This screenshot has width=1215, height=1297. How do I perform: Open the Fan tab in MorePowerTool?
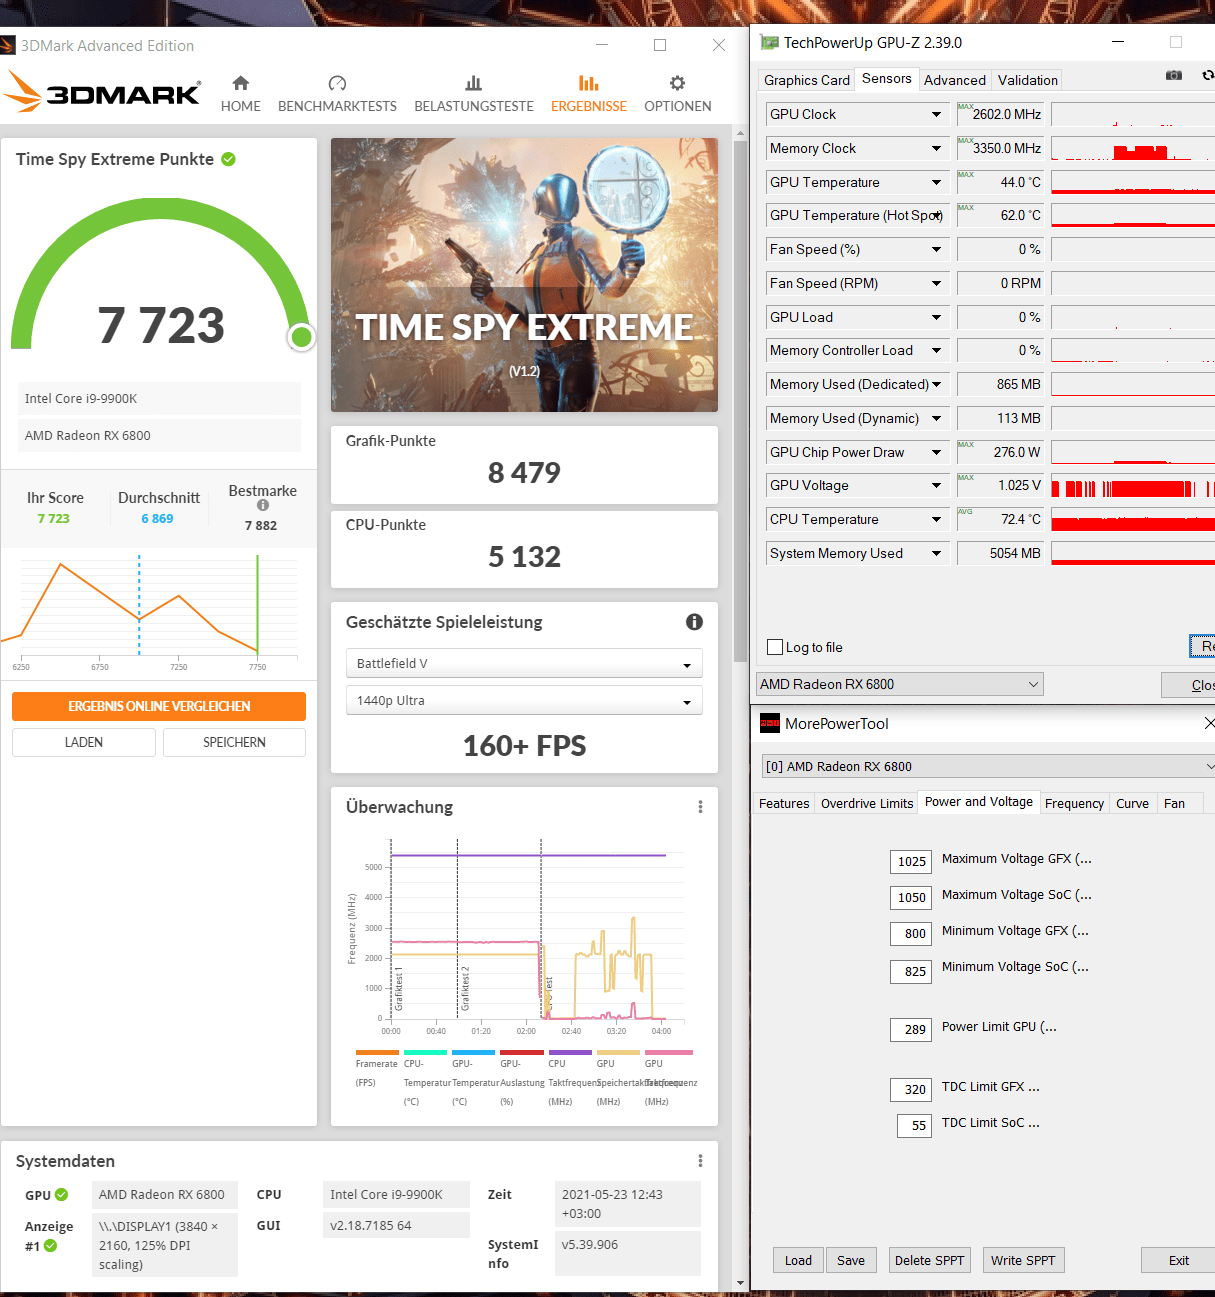pyautogui.click(x=1174, y=803)
